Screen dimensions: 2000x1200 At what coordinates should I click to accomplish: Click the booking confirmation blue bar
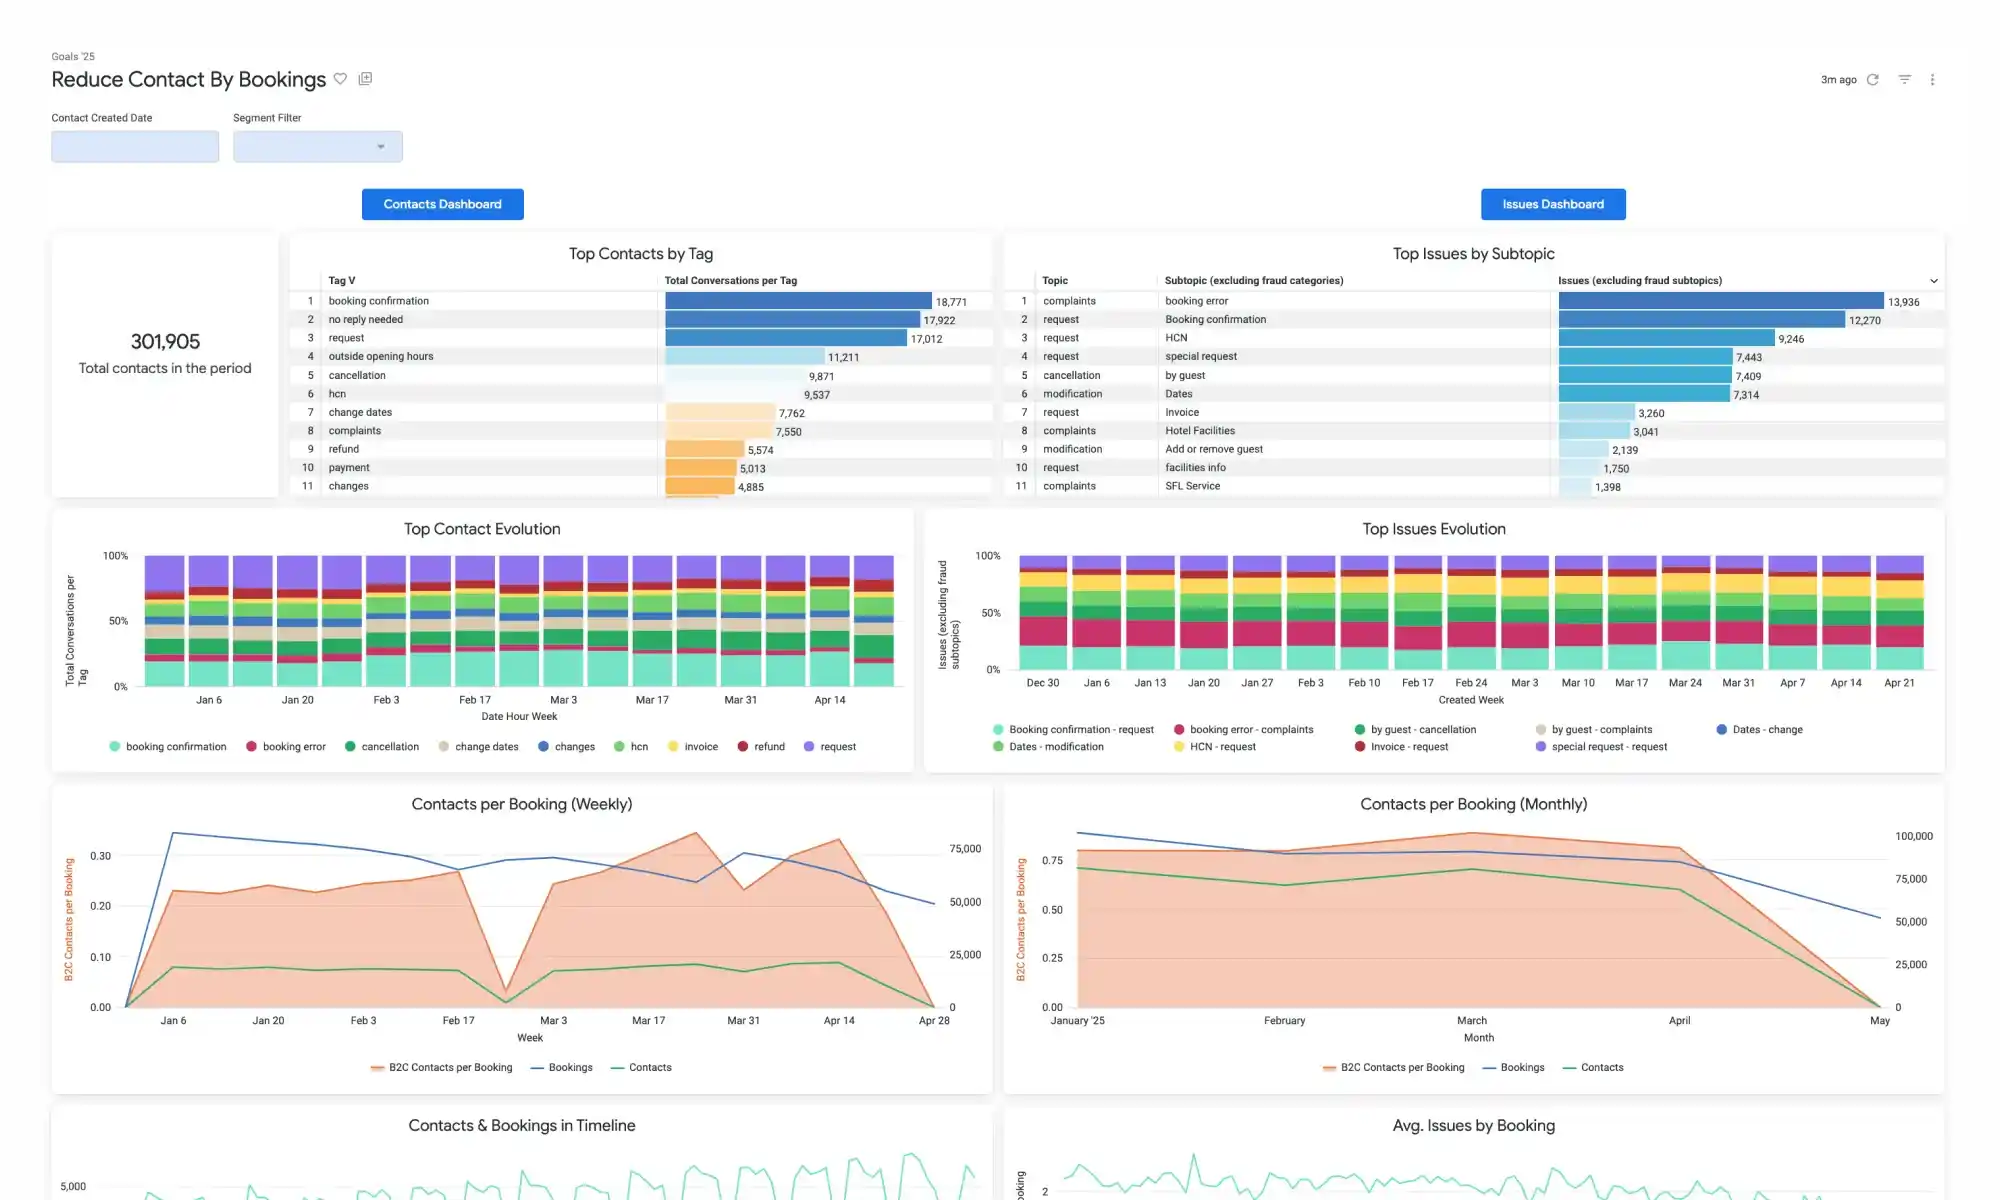pos(797,301)
